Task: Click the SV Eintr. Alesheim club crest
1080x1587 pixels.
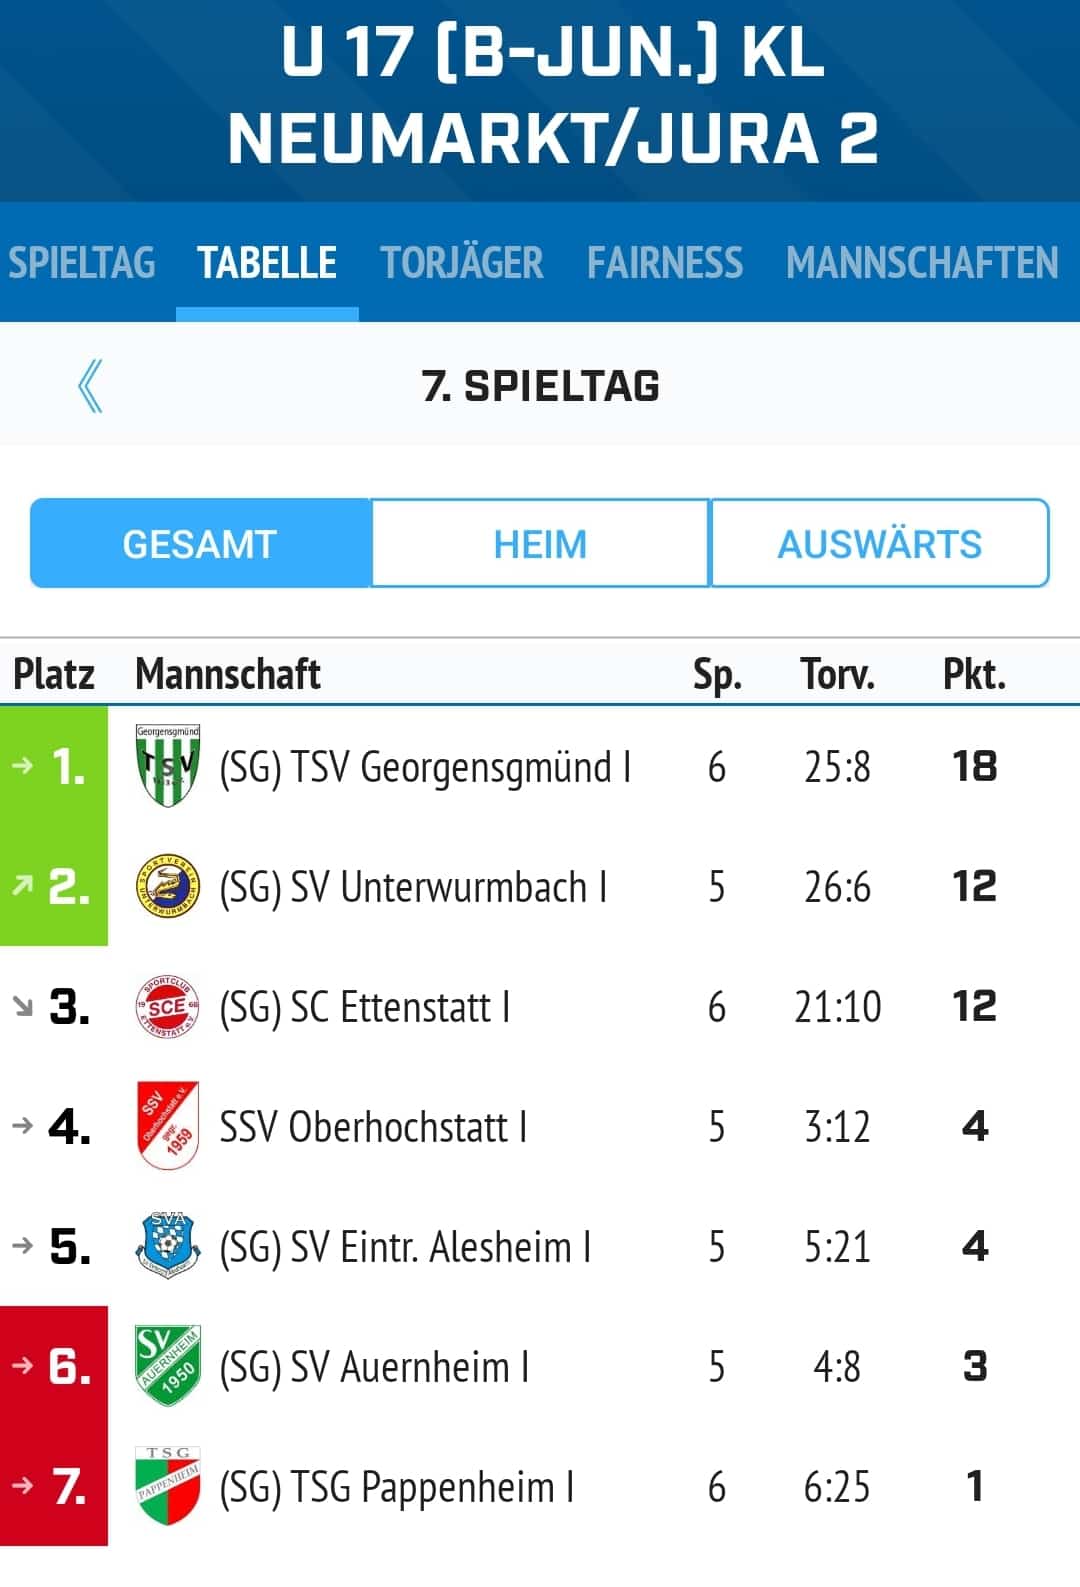Action: point(167,1246)
